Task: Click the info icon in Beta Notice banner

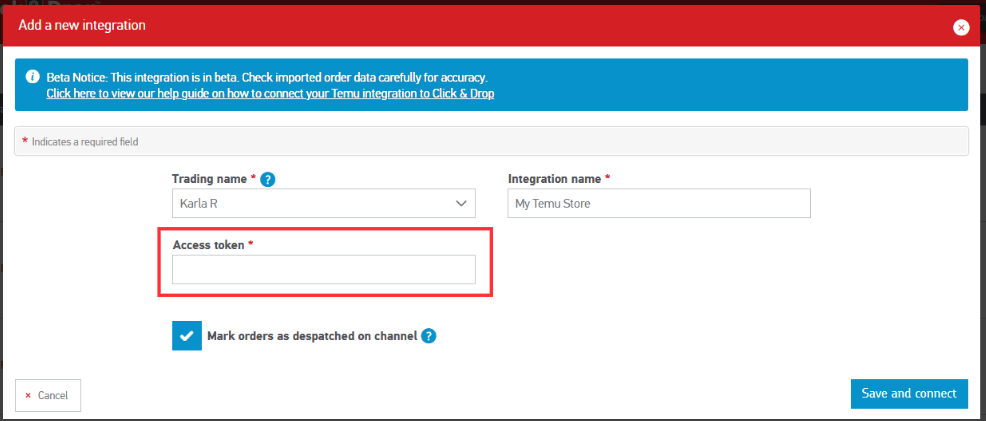Action: 33,77
